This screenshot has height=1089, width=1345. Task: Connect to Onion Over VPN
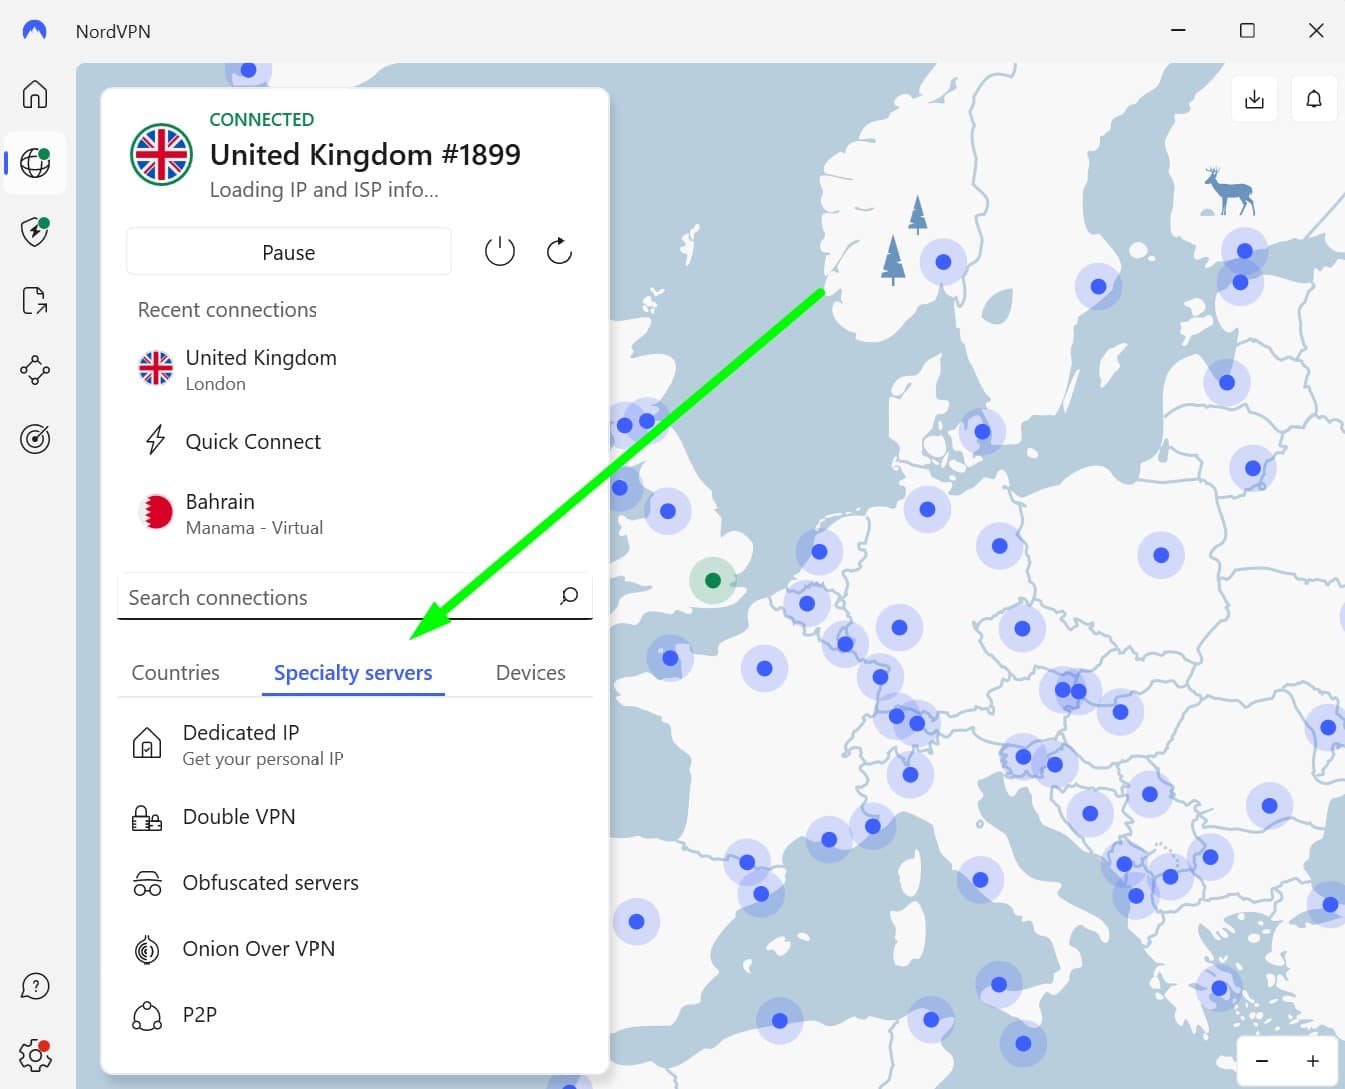tap(355, 949)
